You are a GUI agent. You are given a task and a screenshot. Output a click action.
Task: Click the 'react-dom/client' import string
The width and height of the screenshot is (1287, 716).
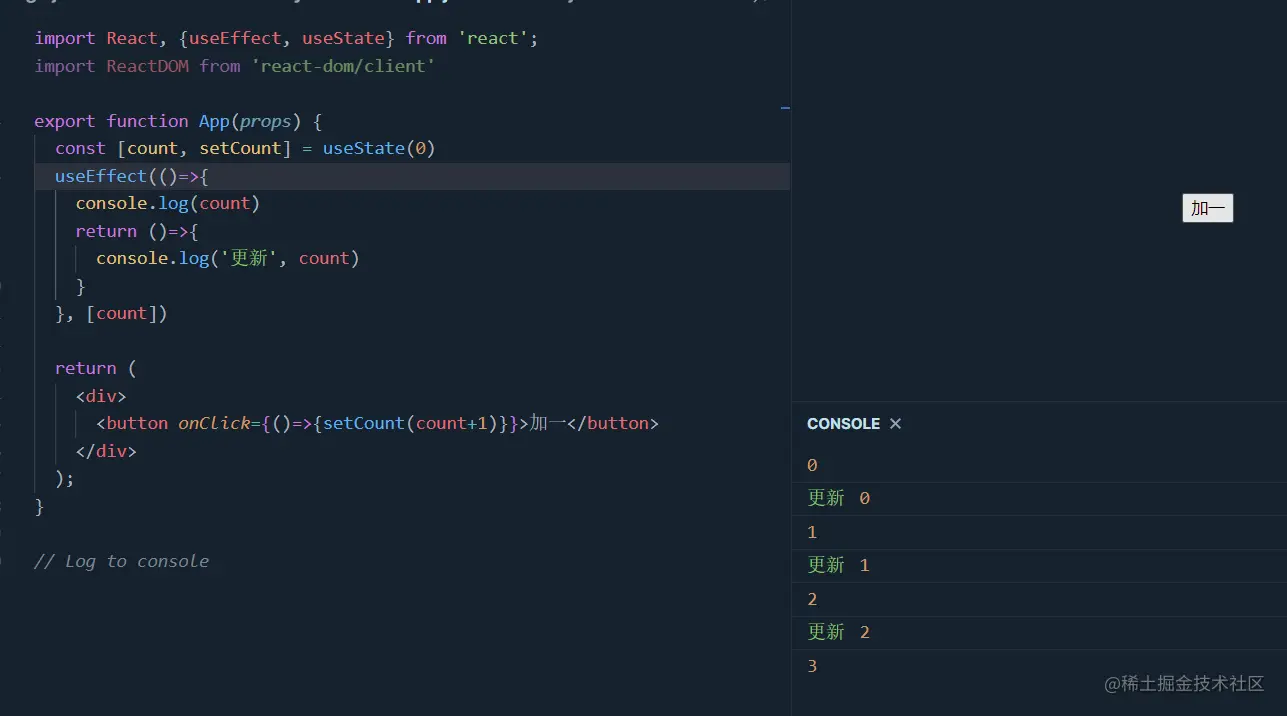(x=343, y=66)
